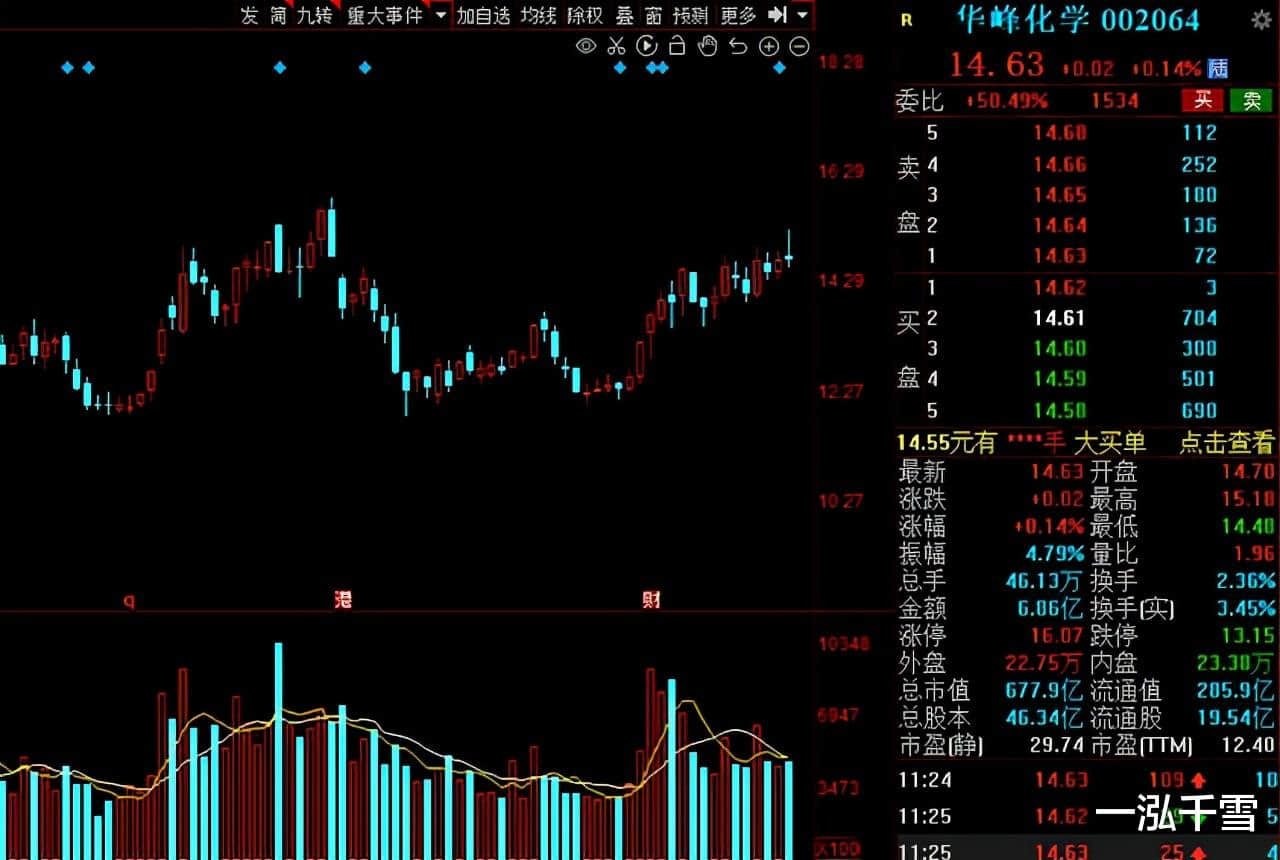This screenshot has width=1280, height=860.
Task: Click the yellow R margin icon
Action: pyautogui.click(x=906, y=20)
